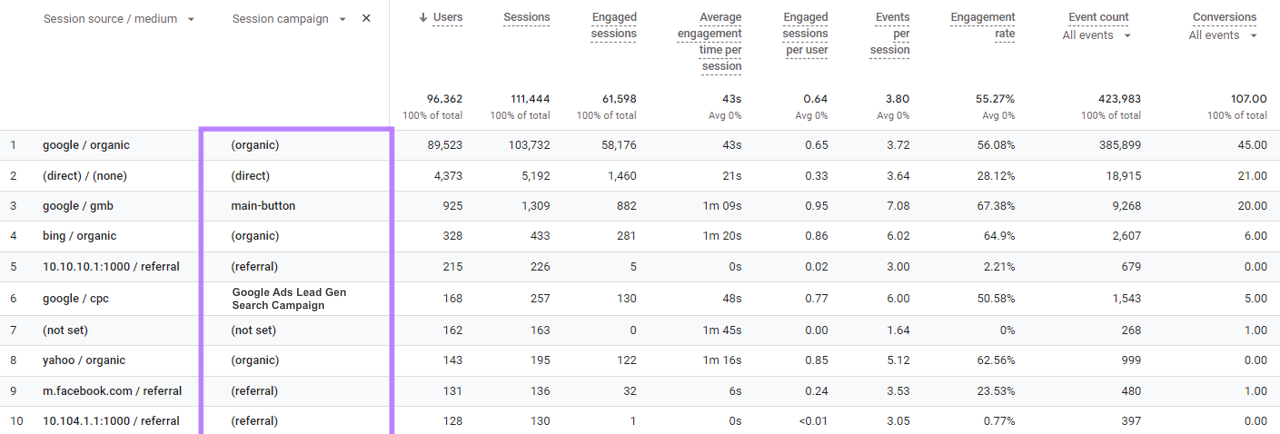Click the sort arrow beside Users
Screen dimensions: 1280x434
coord(423,18)
